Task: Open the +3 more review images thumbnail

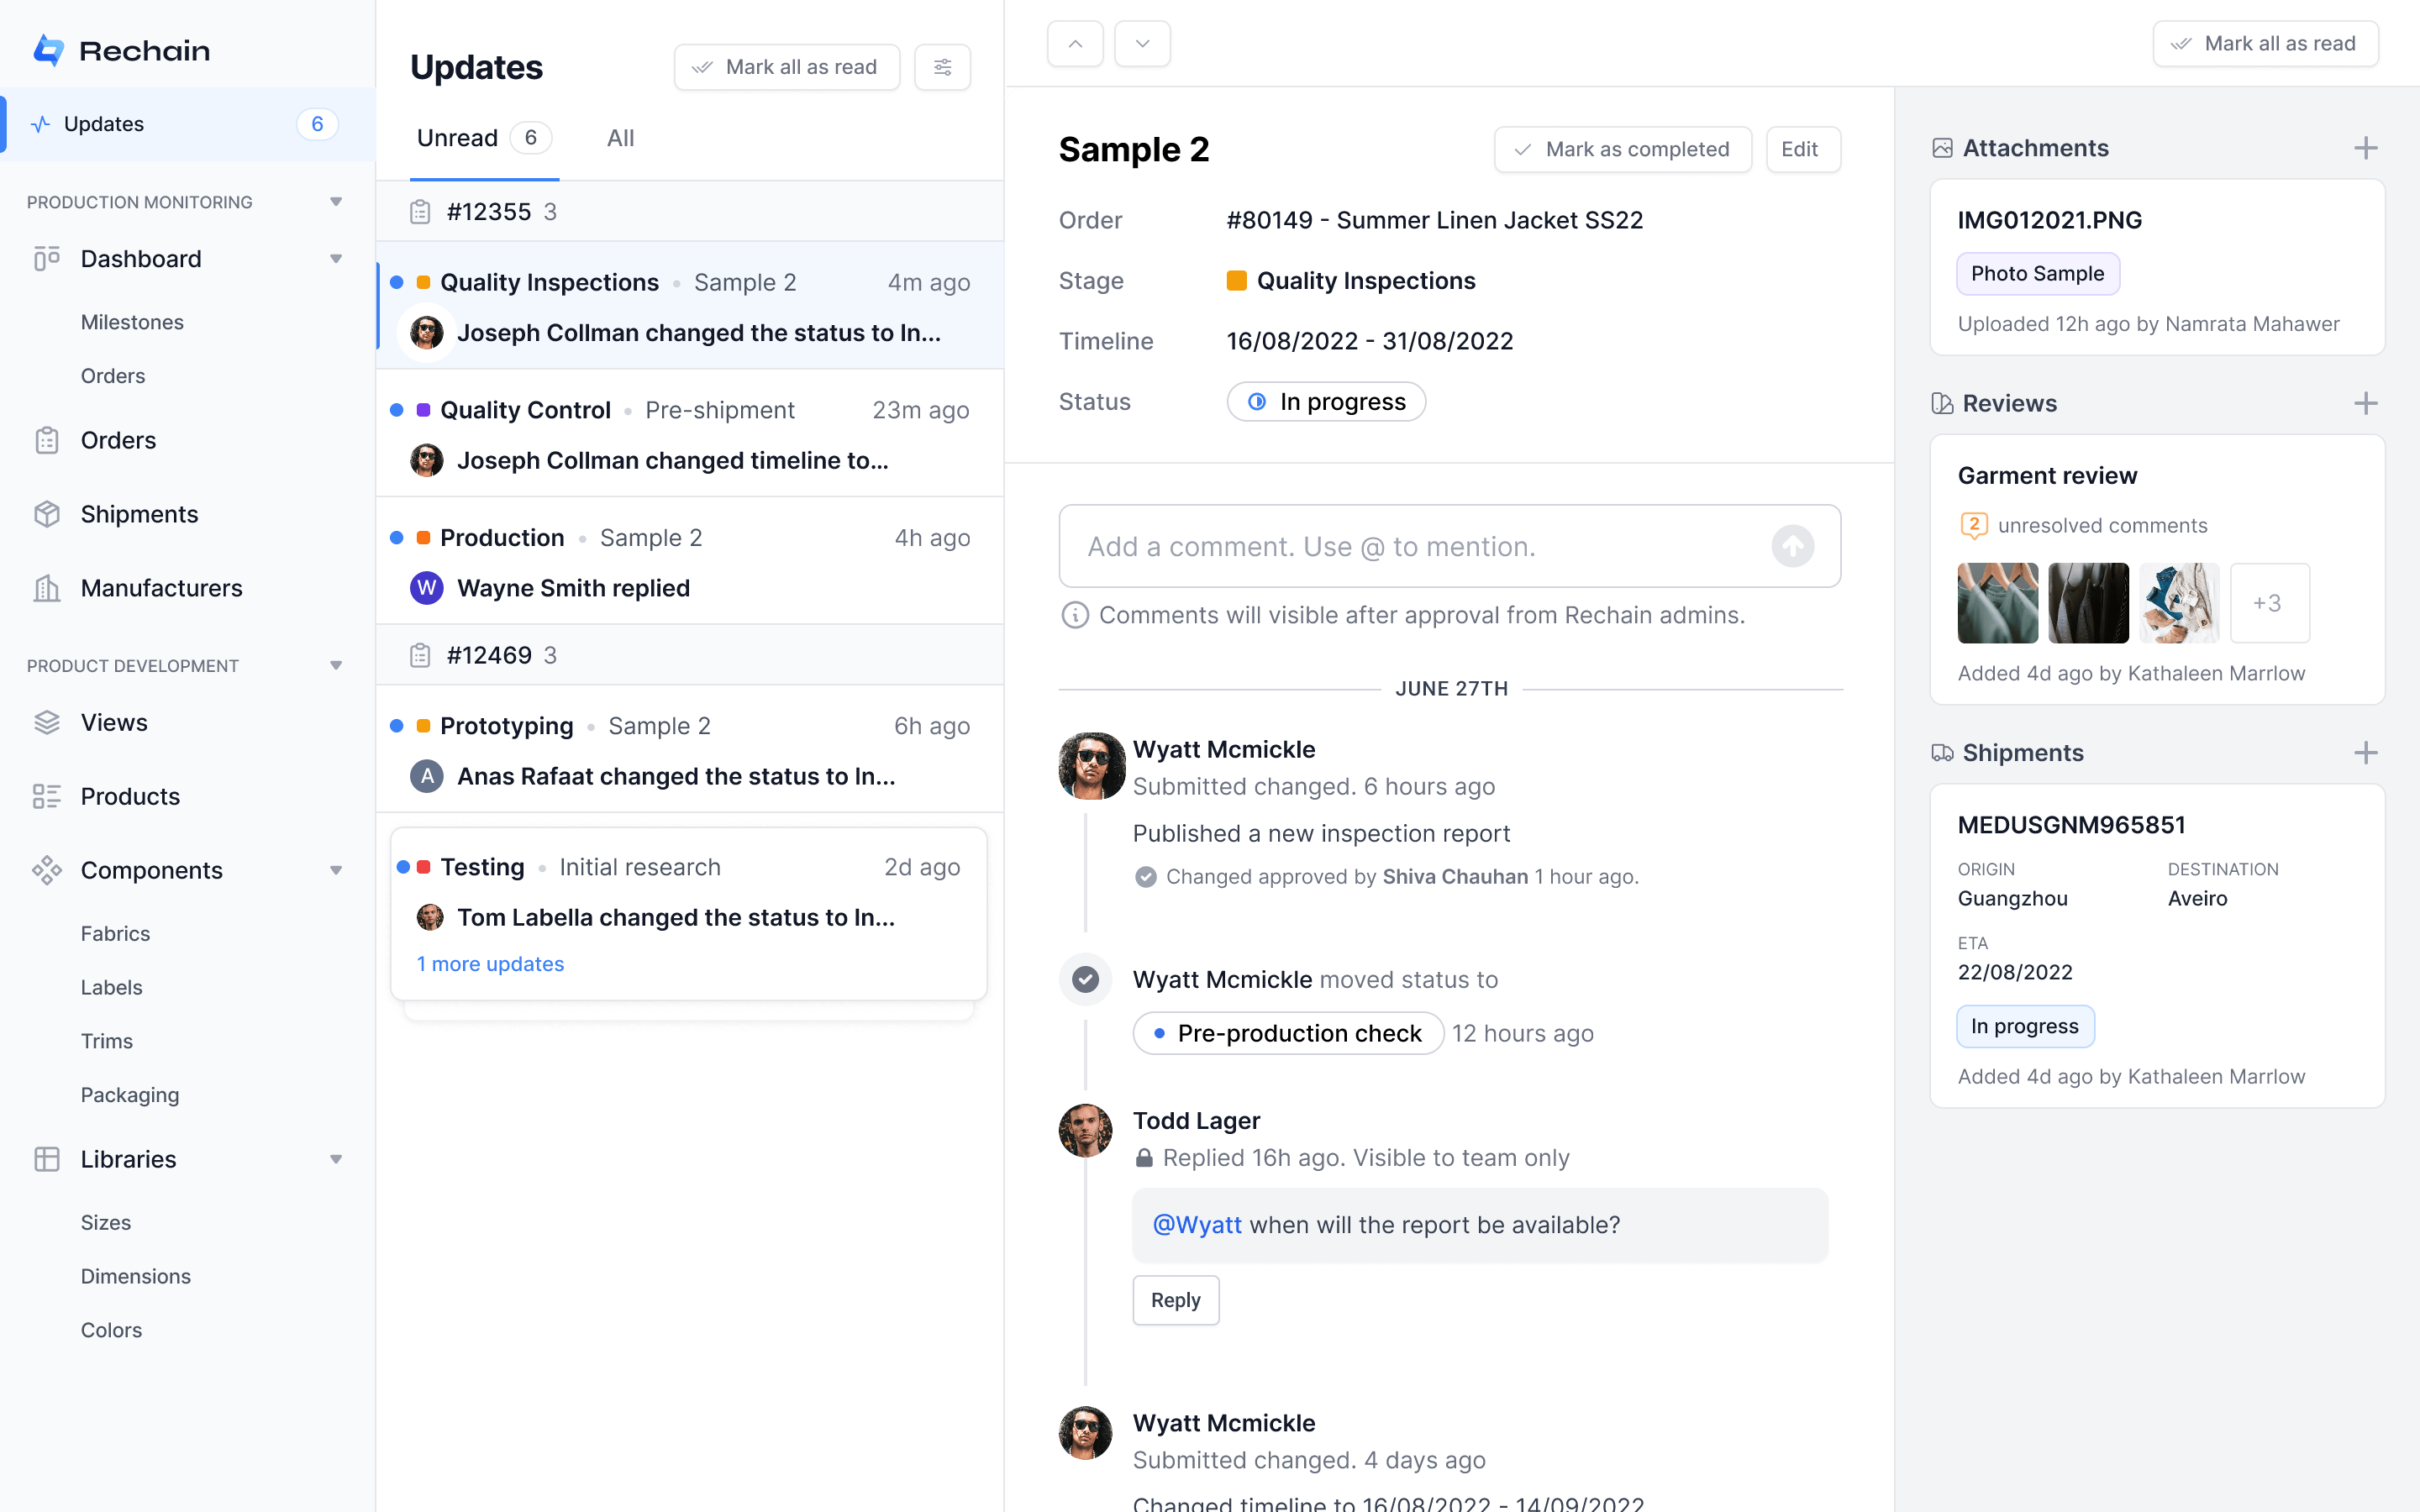Action: pyautogui.click(x=2268, y=603)
